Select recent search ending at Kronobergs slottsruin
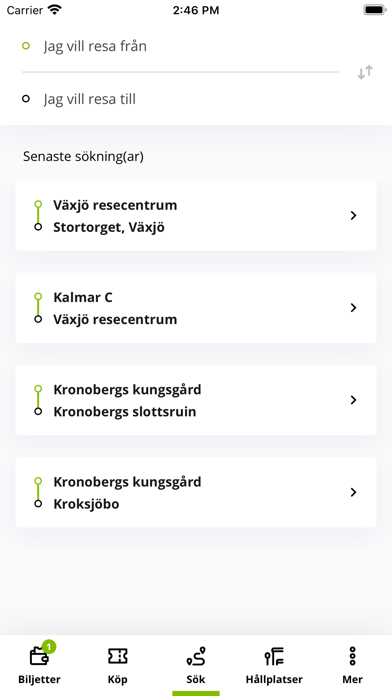 [x=196, y=400]
